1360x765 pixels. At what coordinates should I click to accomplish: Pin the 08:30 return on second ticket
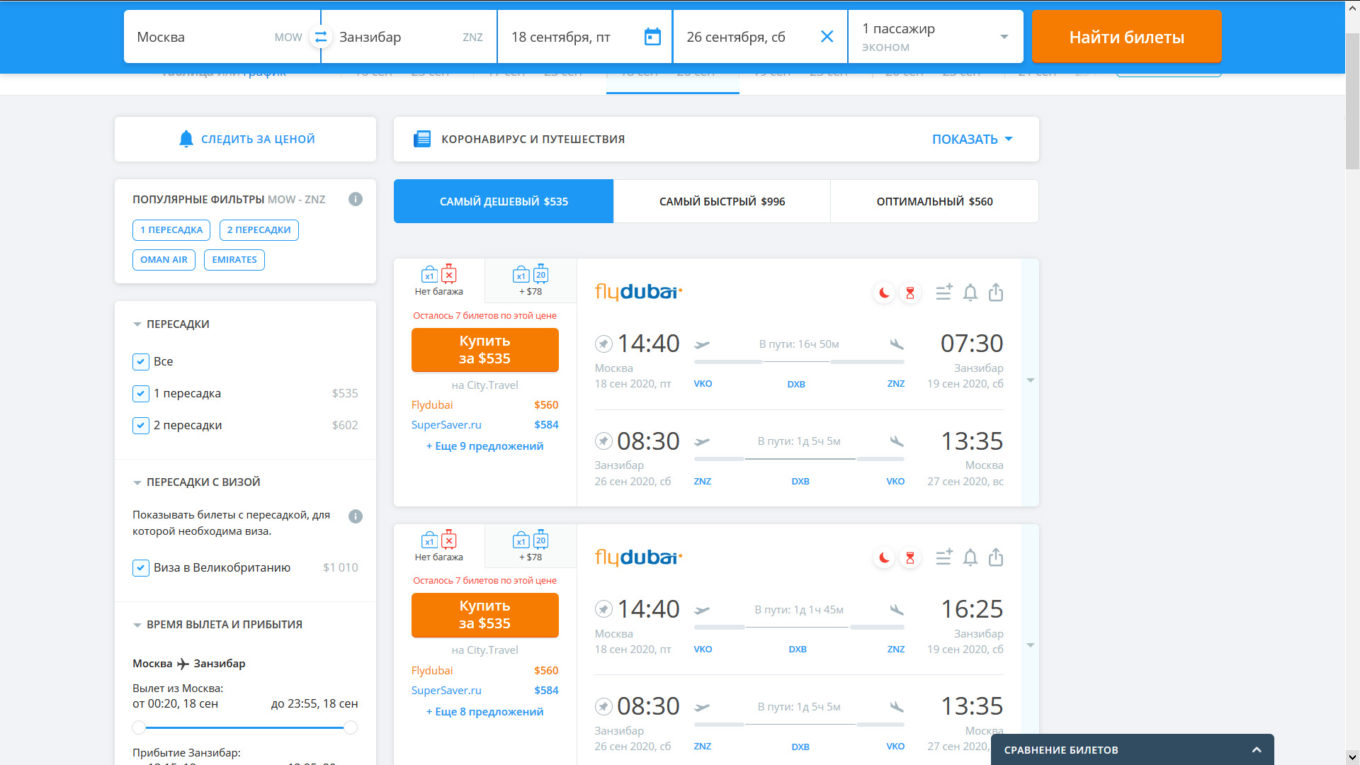pos(604,706)
